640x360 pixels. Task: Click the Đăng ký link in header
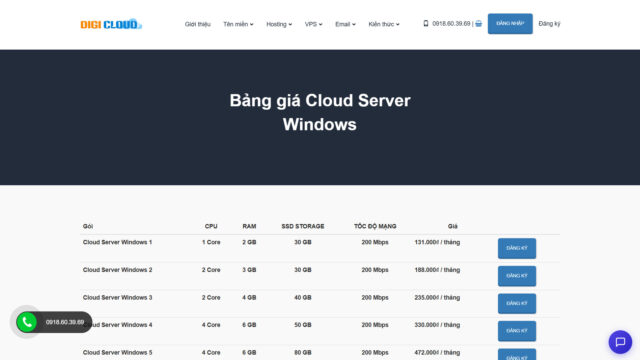click(549, 24)
